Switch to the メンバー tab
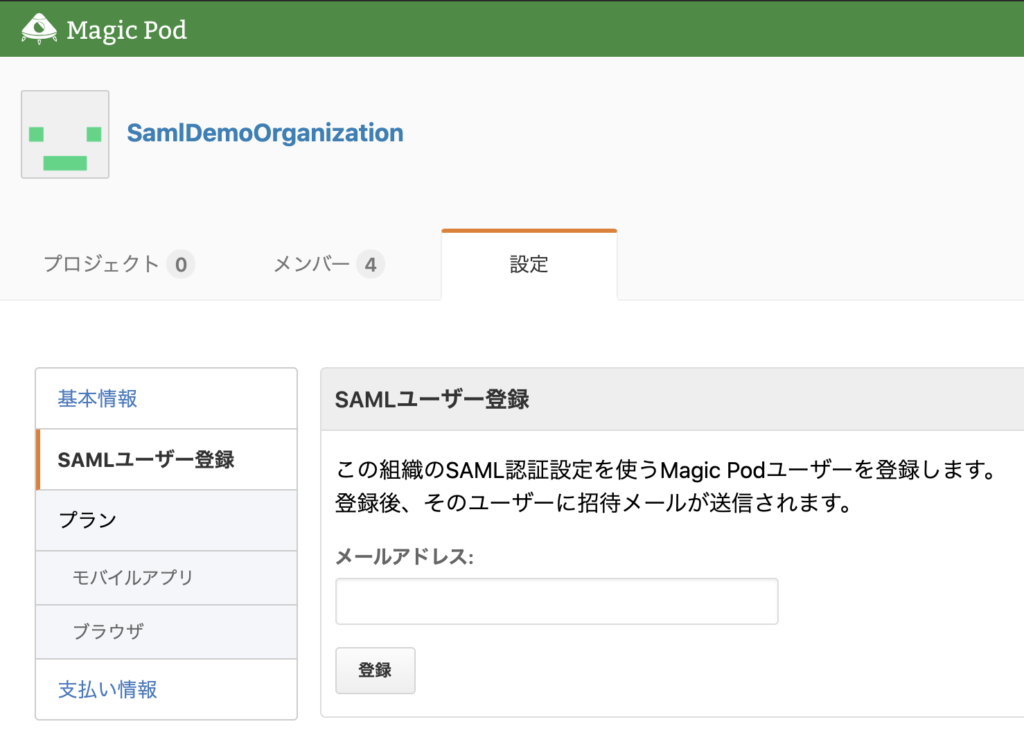Screen dimensions: 1024x751 click(328, 264)
